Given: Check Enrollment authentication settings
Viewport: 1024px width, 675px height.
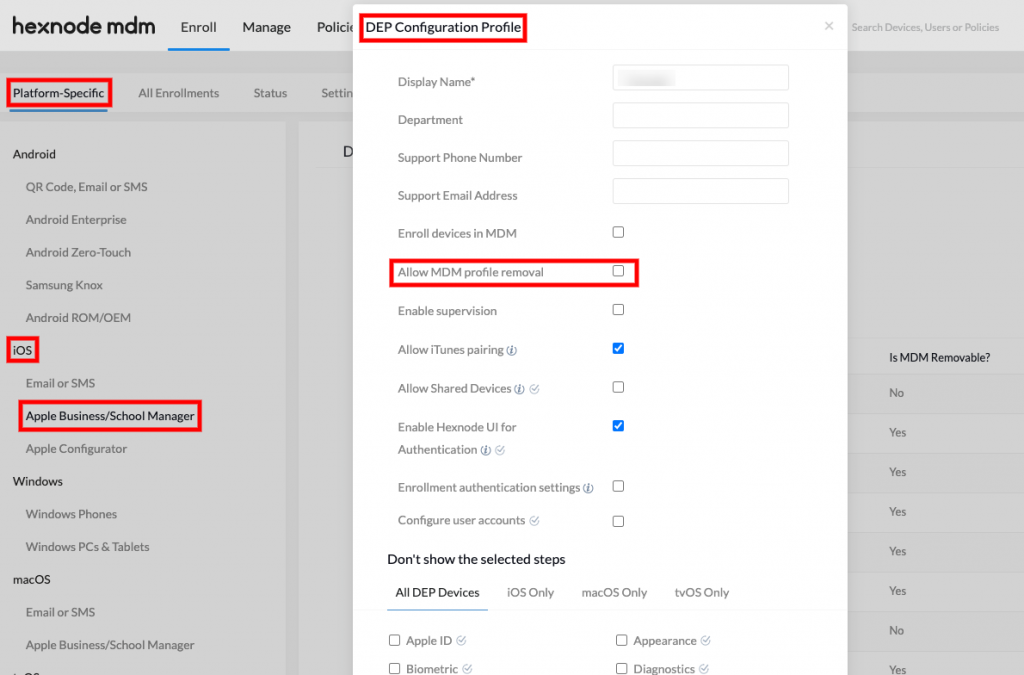Looking at the screenshot, I should click(618, 486).
